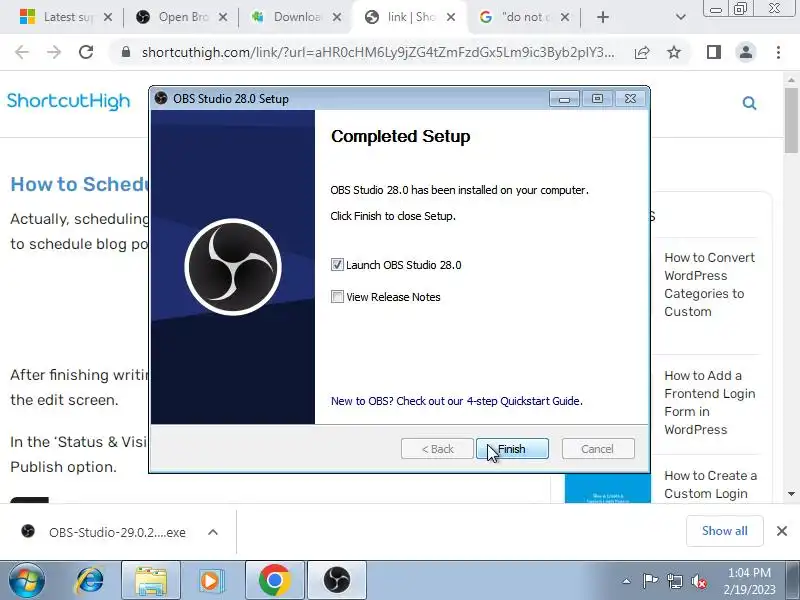This screenshot has height=600, width=800.
Task: Click the Finish button in OBS Setup
Action: [x=512, y=449]
